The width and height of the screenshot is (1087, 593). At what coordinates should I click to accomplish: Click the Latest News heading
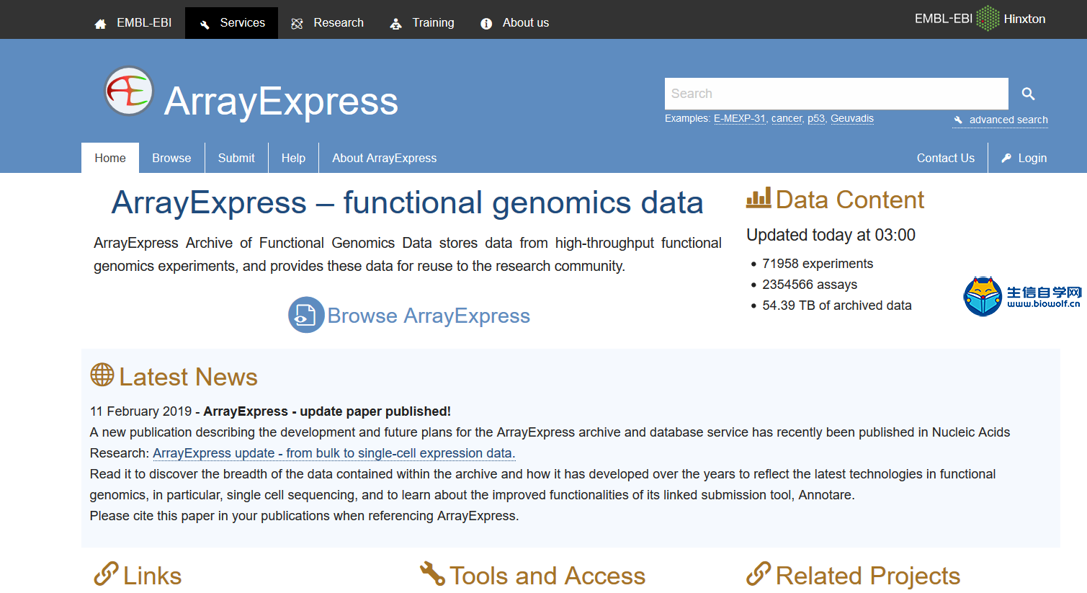[x=188, y=377]
